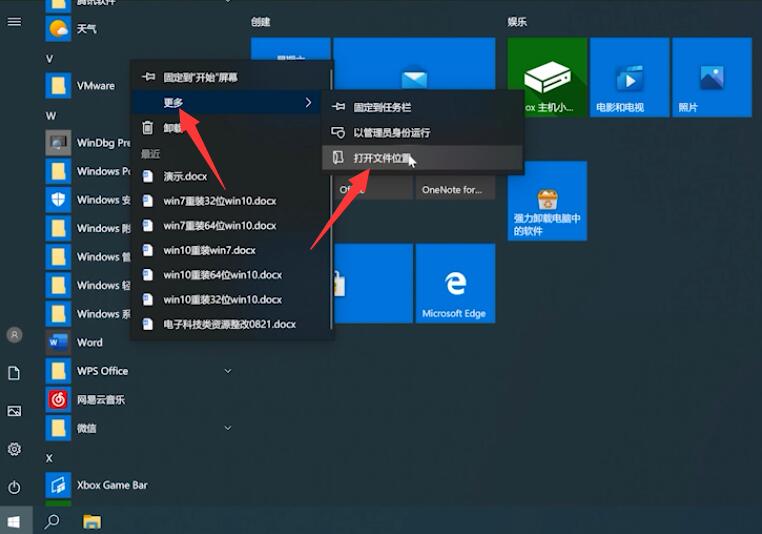
Task: Click the W letter group header
Action: [x=51, y=116]
